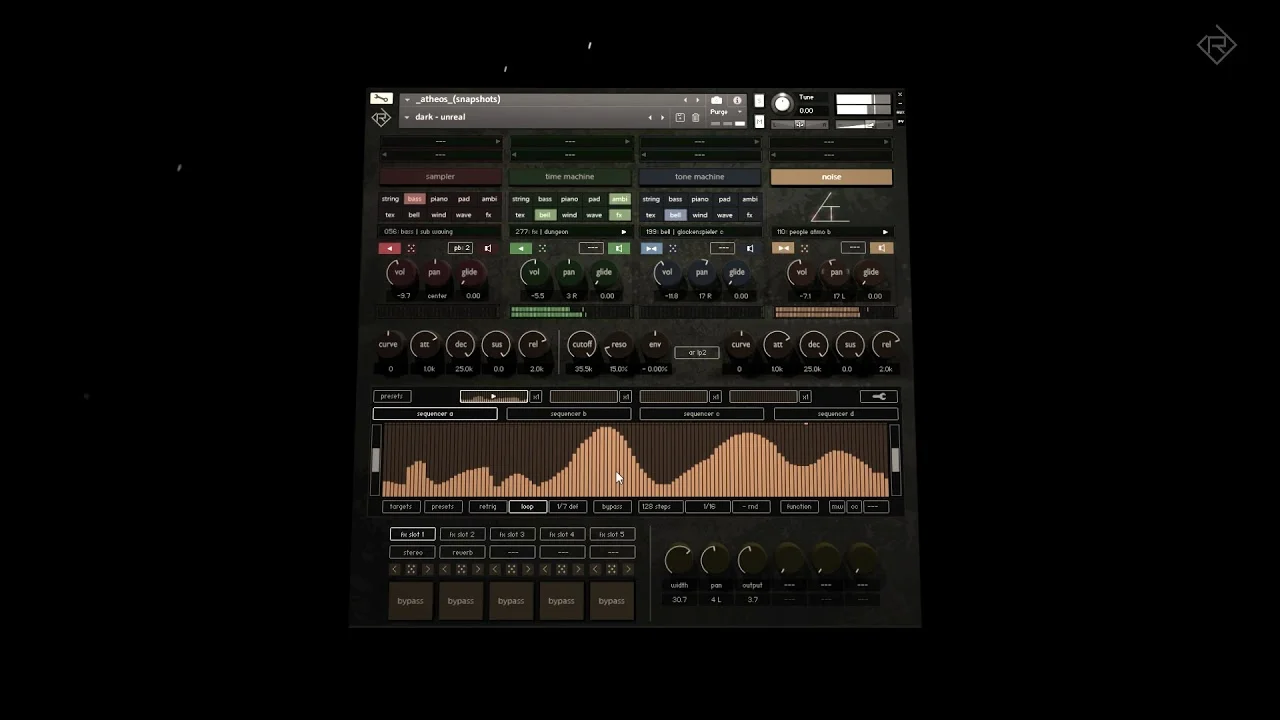Select fx slot 1 tab

point(412,534)
